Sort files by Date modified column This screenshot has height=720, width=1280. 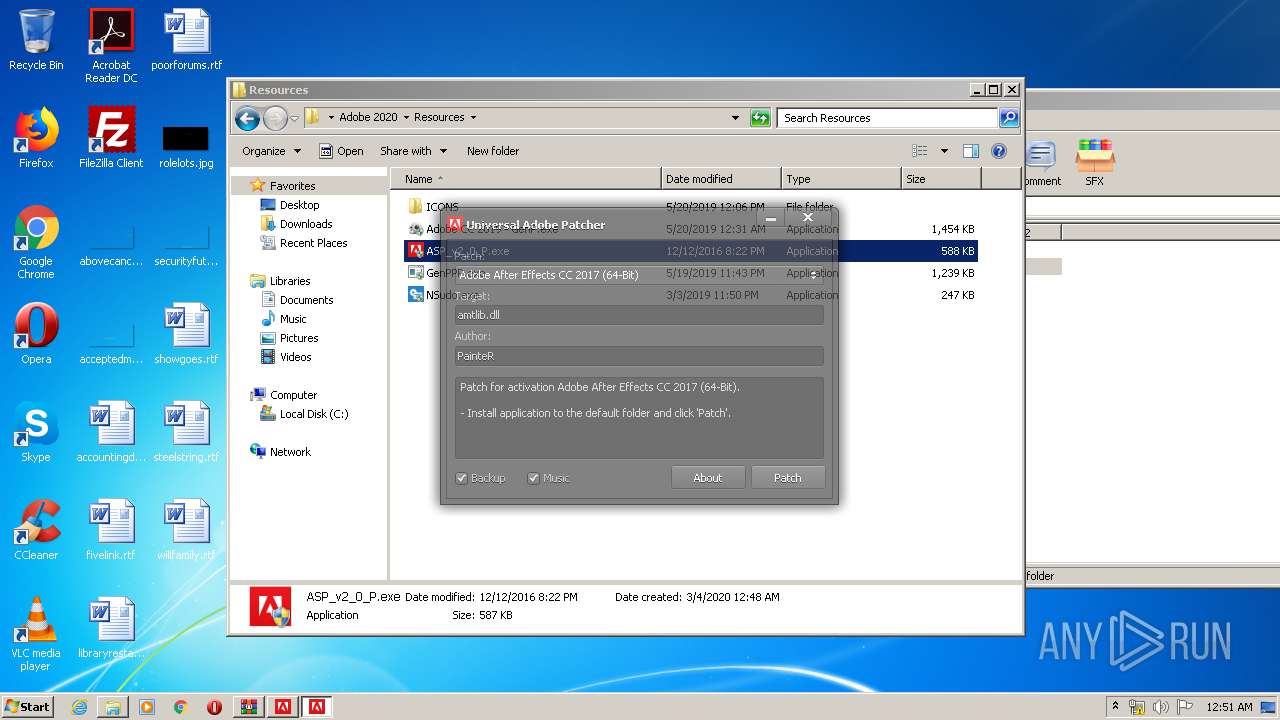coord(721,179)
